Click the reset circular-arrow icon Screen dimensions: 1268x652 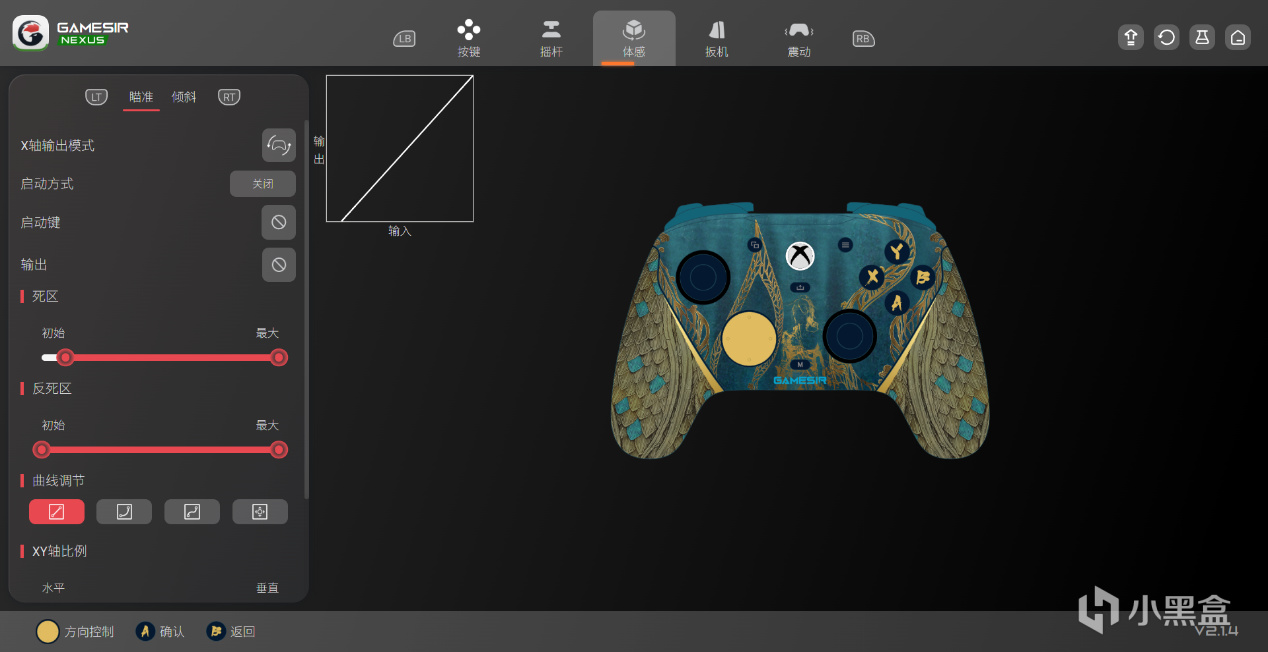[1167, 37]
